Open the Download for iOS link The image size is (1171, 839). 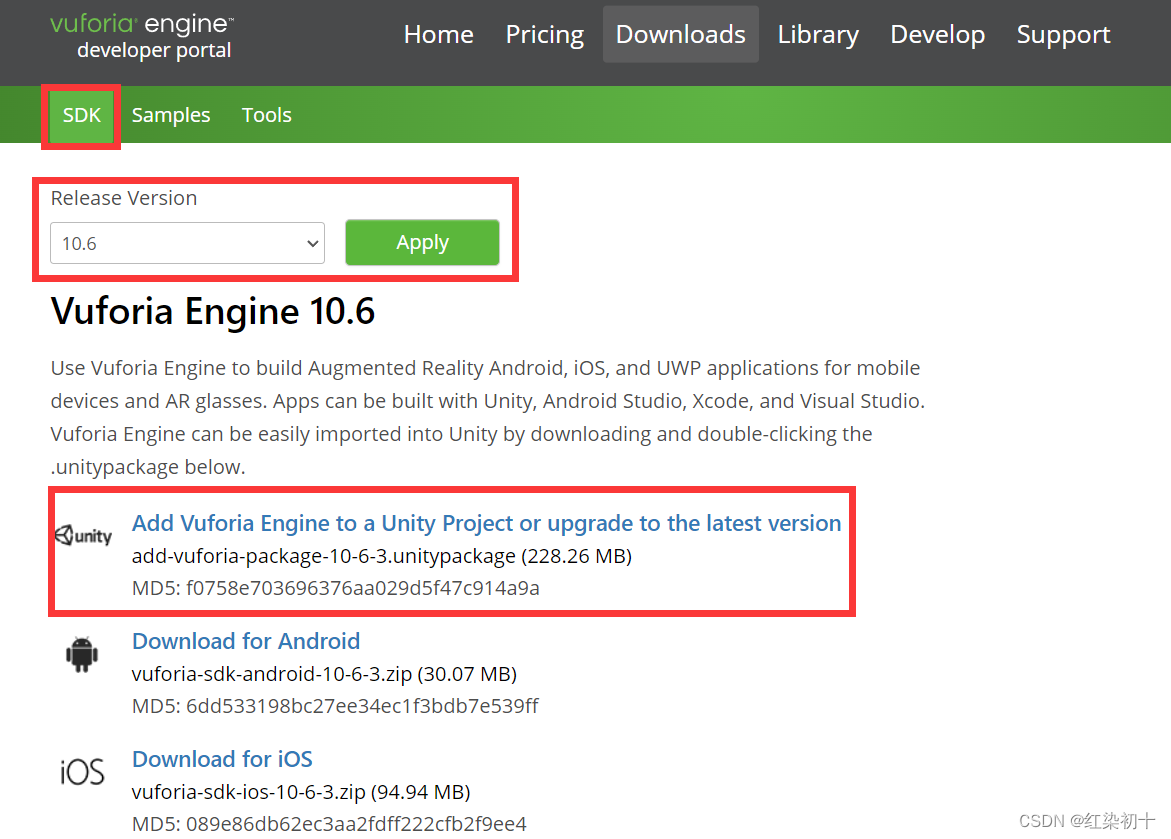(222, 759)
